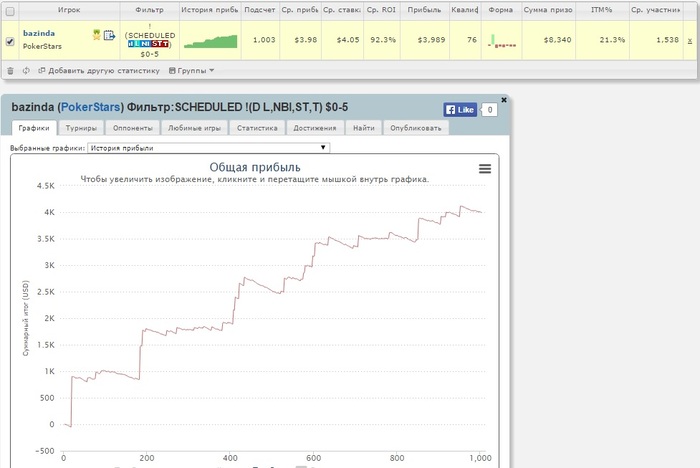Sort by Подсчет column header
Viewport: 700px width, 468px height.
tap(260, 10)
